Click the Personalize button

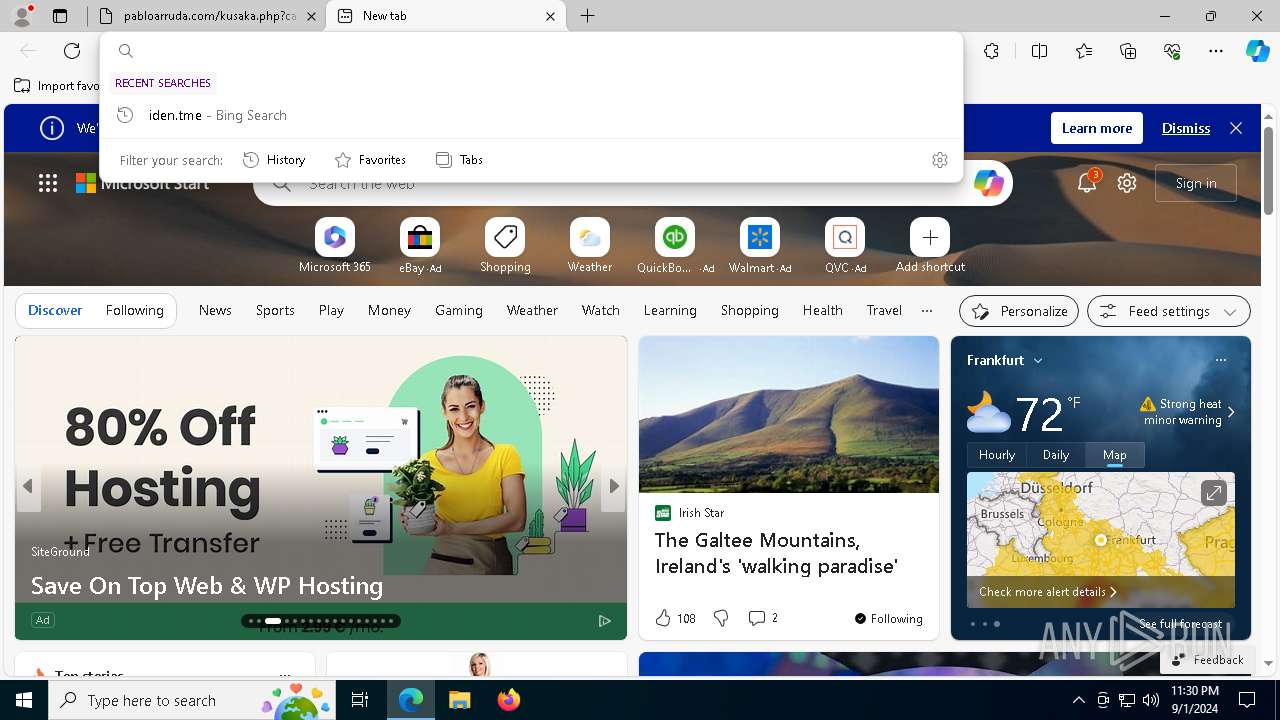(x=1019, y=311)
